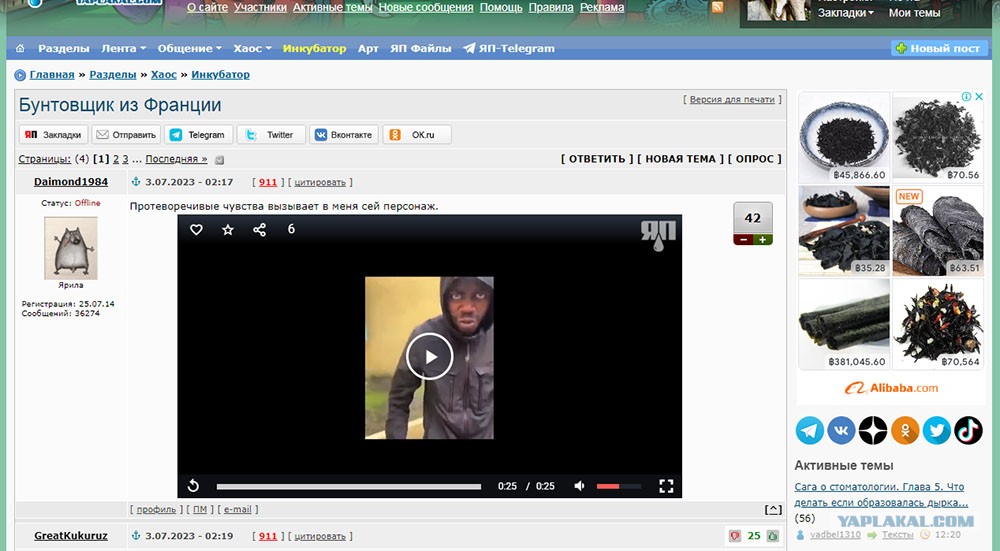Open the ad tea thumbnail priced ฿45,866.60
This screenshot has height=551, width=1000.
pos(844,138)
